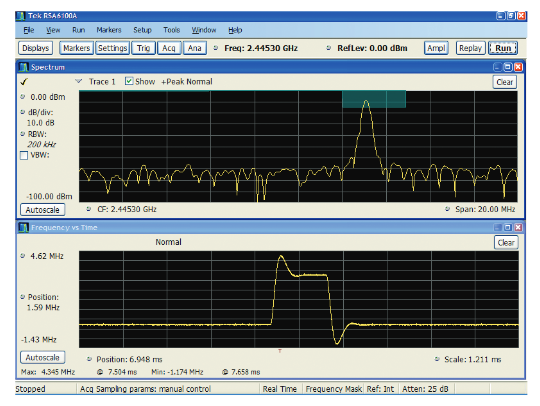The height and width of the screenshot is (406, 540).
Task: Click the knob icon next to Span
Action: pyautogui.click(x=447, y=209)
